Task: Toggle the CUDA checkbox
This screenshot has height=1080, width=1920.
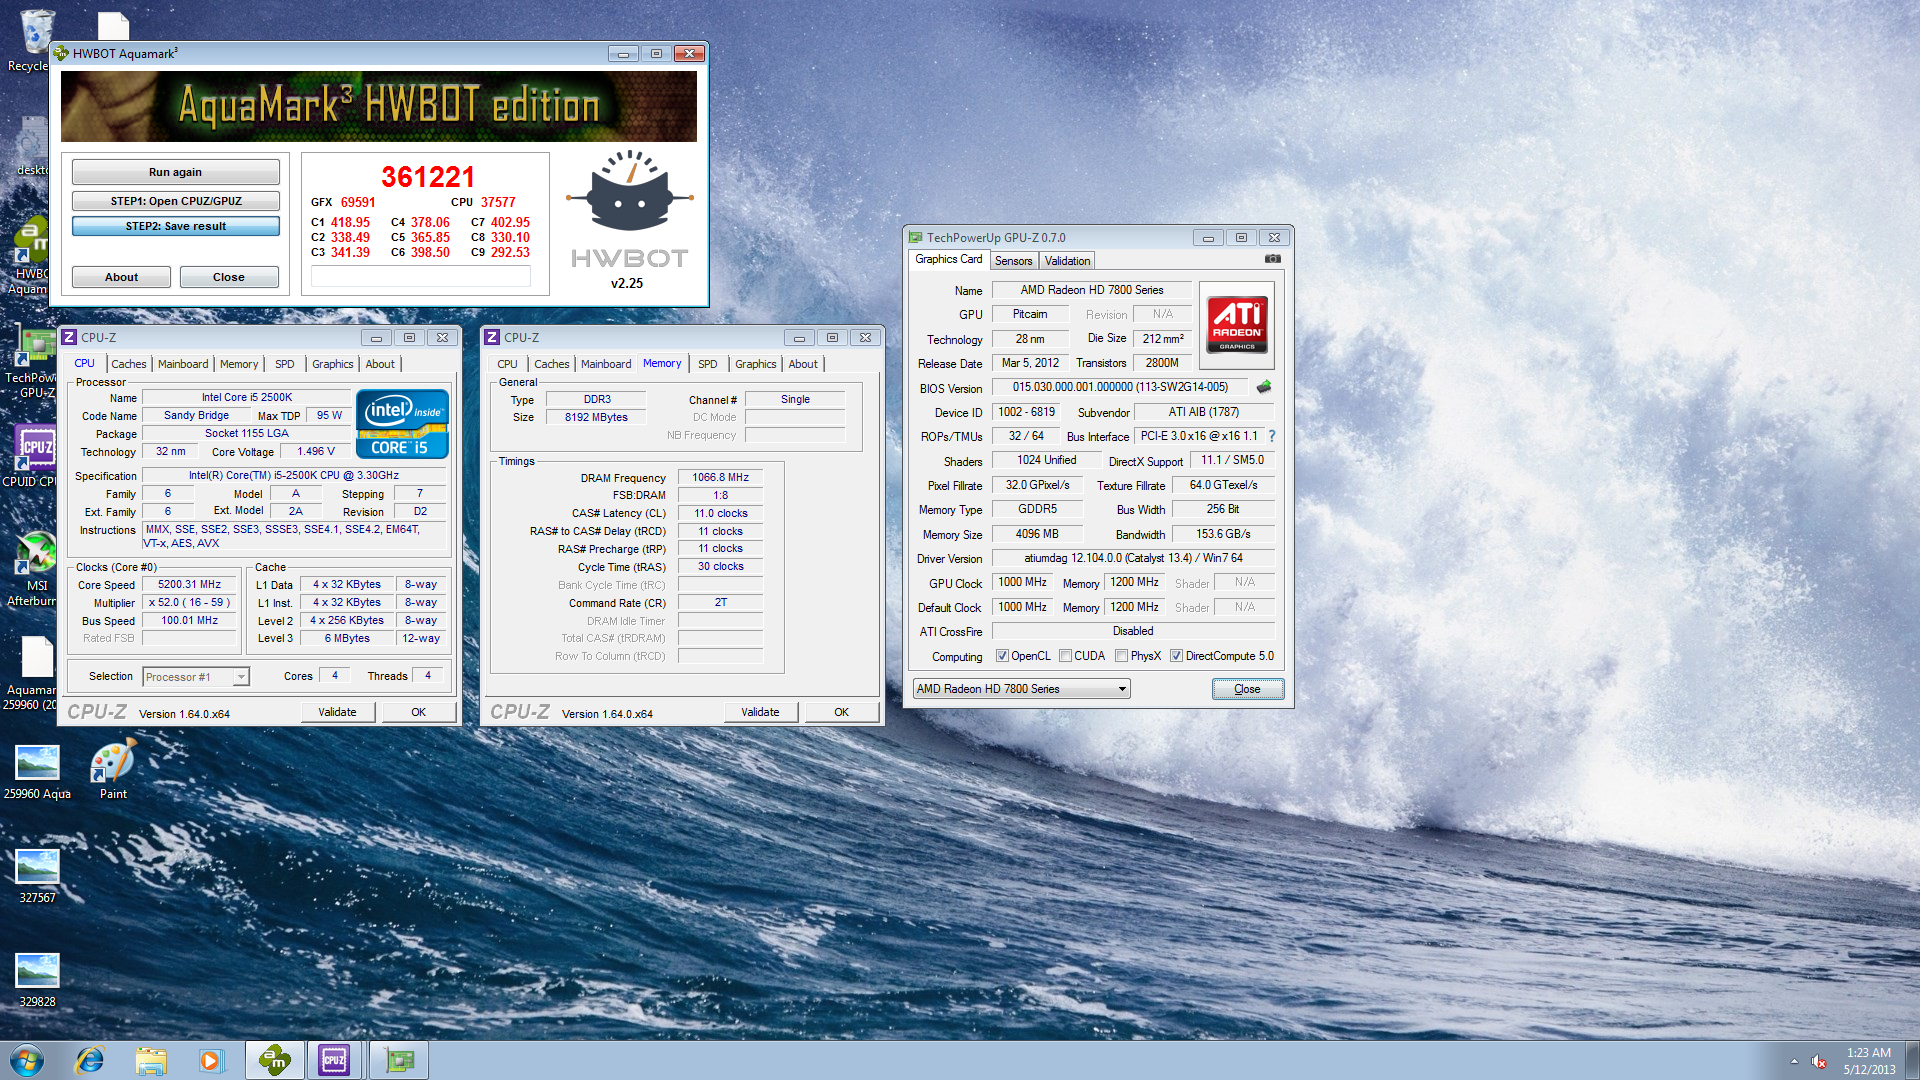Action: [x=1066, y=656]
